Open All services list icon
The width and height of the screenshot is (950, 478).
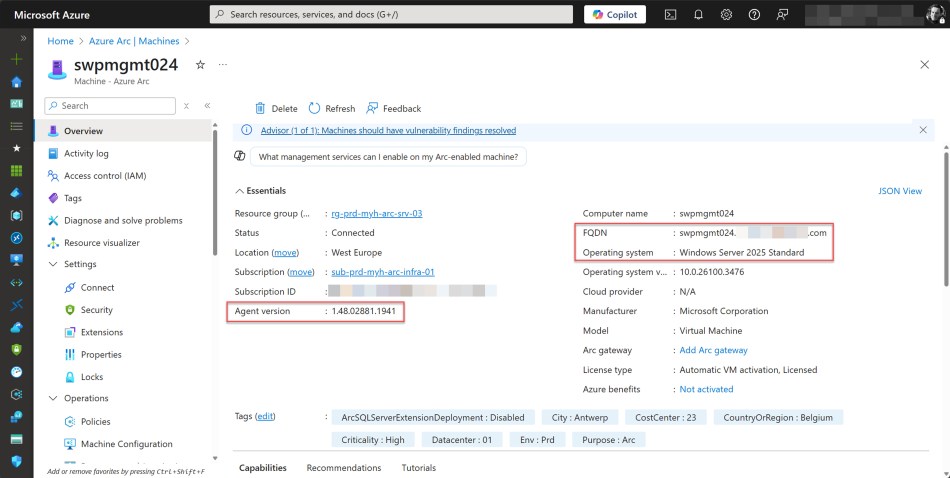pyautogui.click(x=17, y=126)
